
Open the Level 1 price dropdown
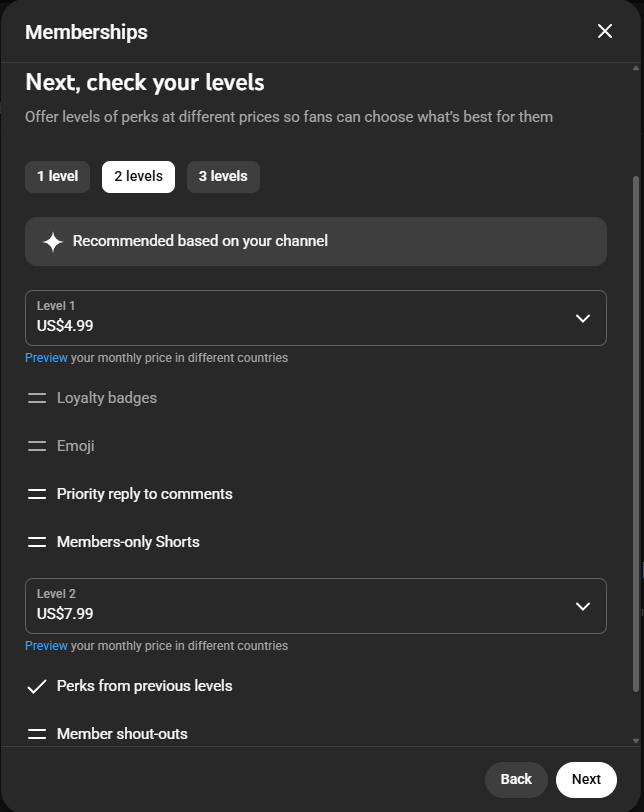coord(316,318)
